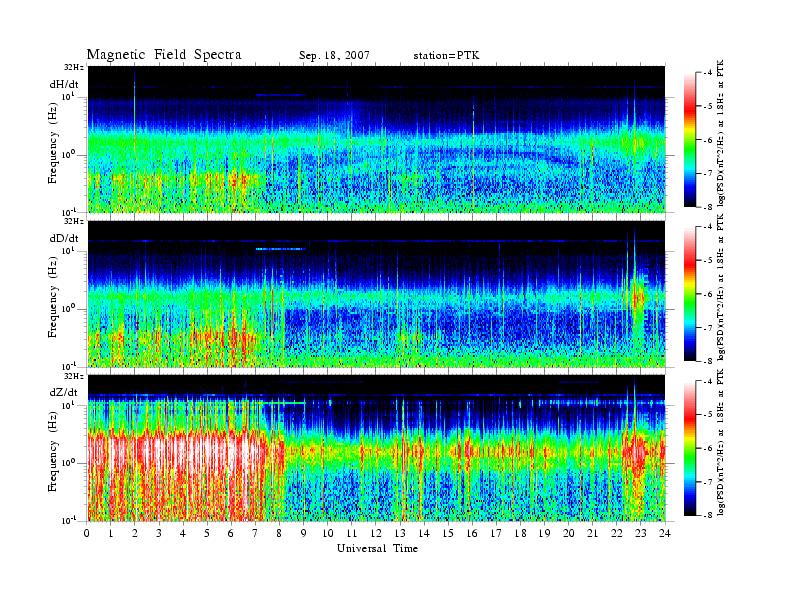Click hour tick label '21' on time axis
This screenshot has width=792, height=612.
tap(592, 533)
